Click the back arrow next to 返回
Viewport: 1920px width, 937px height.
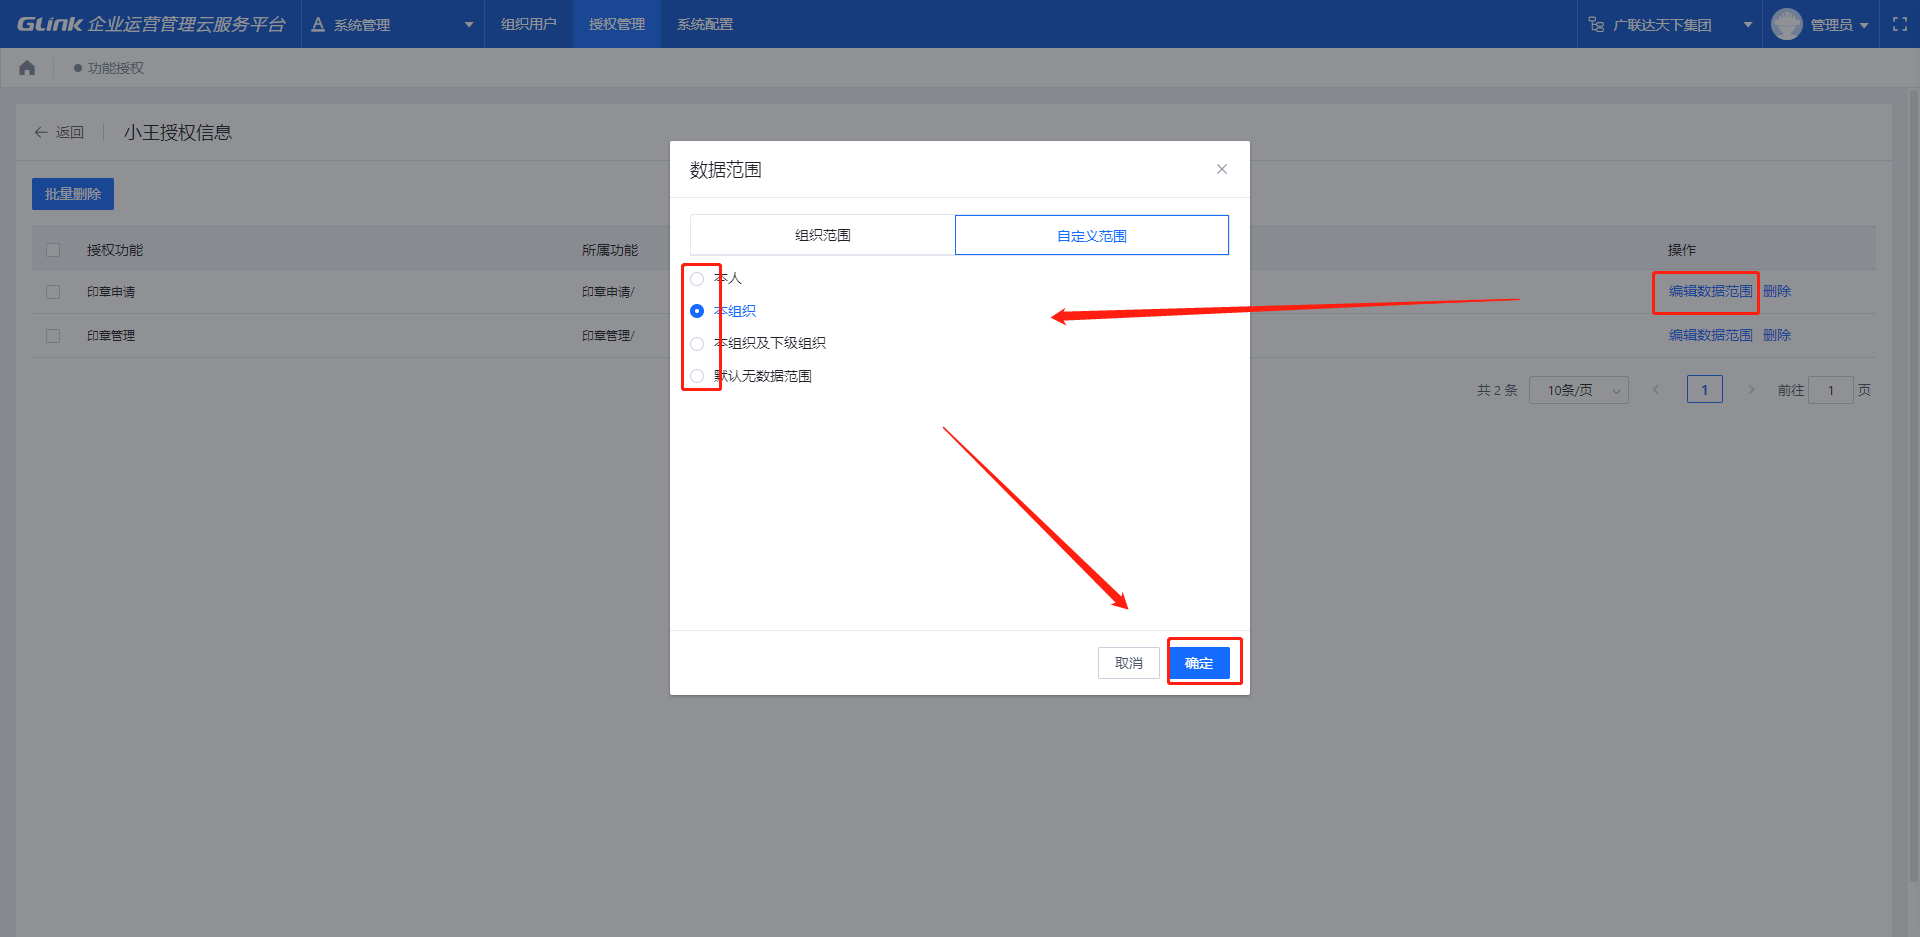click(x=41, y=132)
